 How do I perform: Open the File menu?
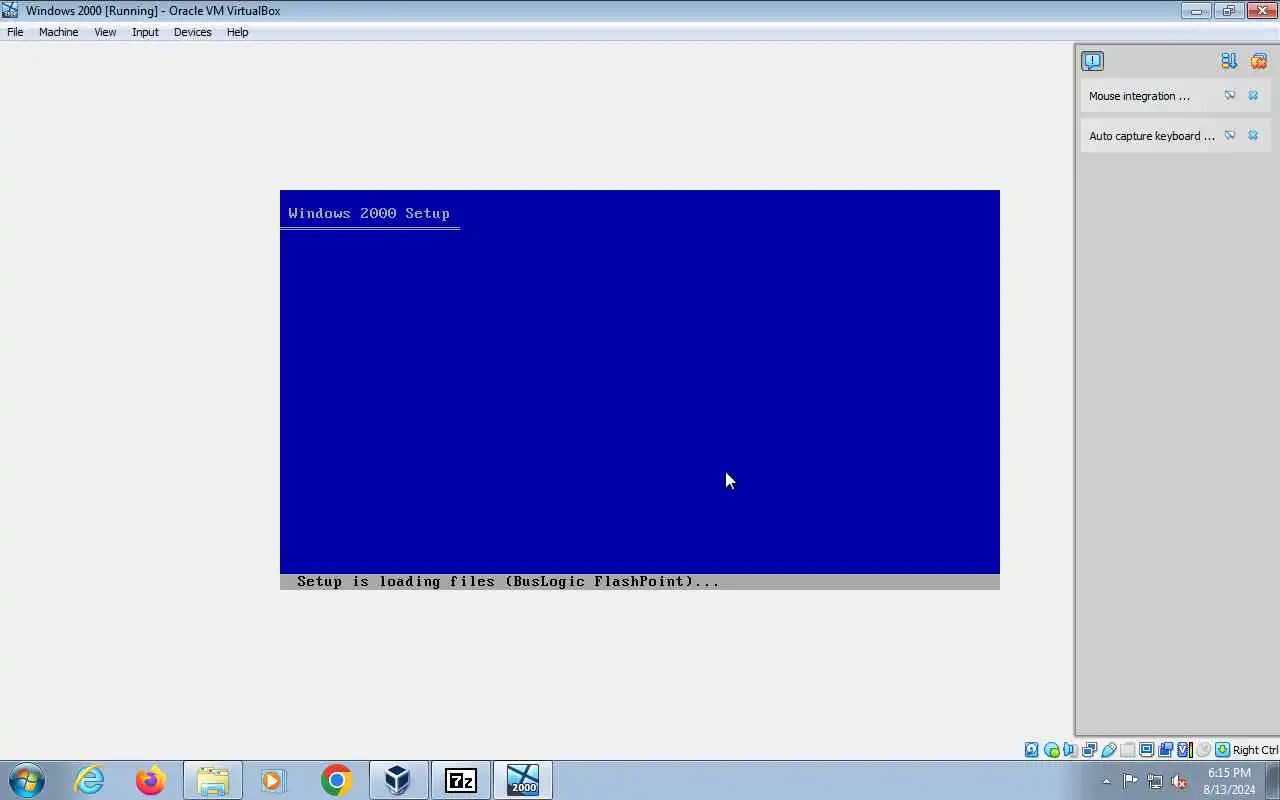pyautogui.click(x=15, y=32)
